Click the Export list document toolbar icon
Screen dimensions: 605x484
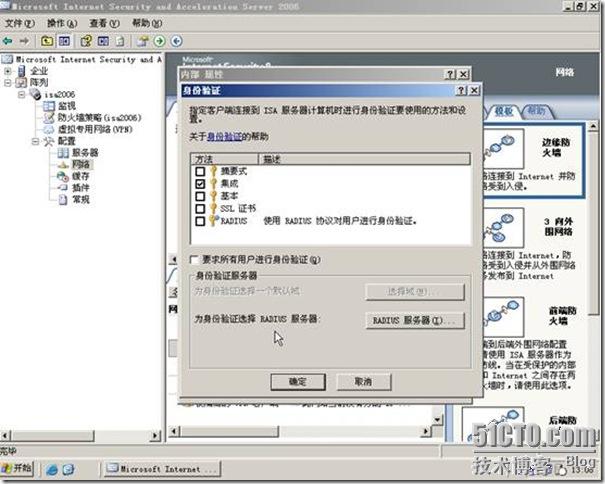click(120, 41)
